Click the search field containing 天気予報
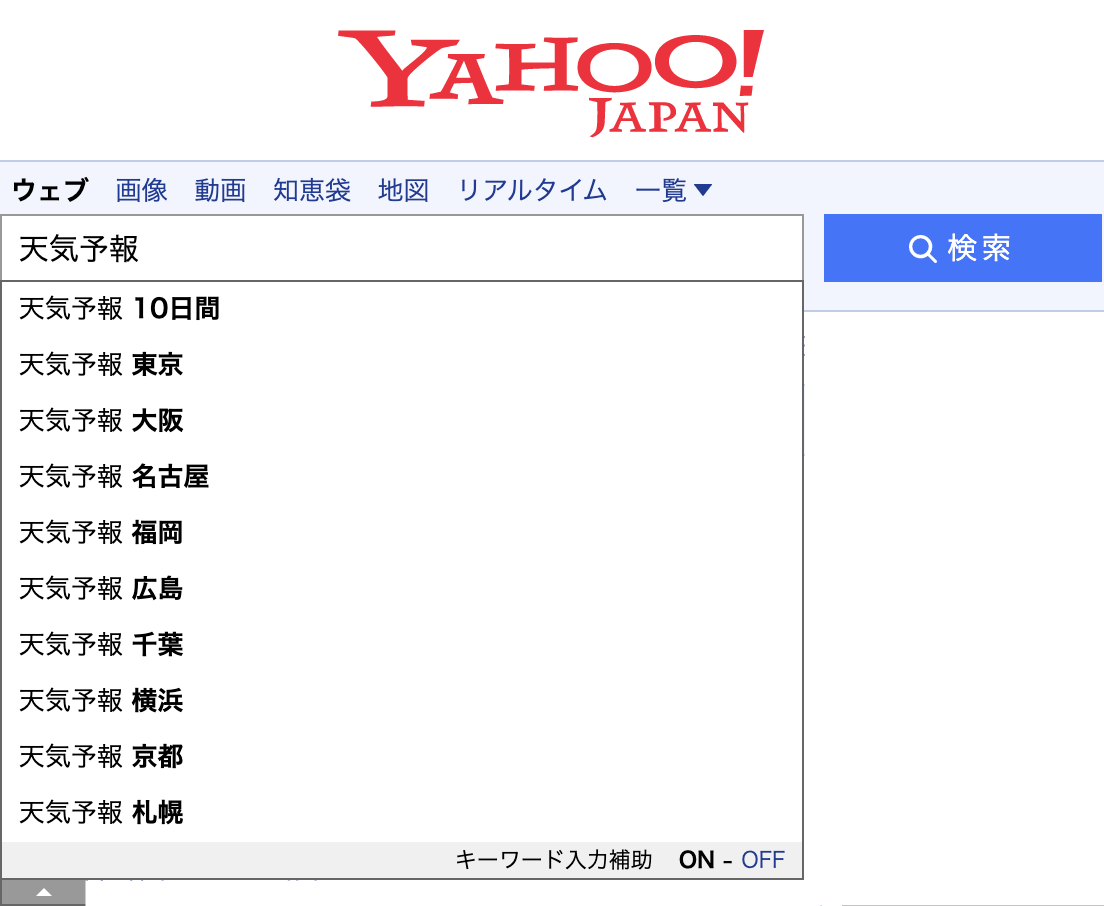Viewport: 1104px width, 906px height. tap(402, 248)
